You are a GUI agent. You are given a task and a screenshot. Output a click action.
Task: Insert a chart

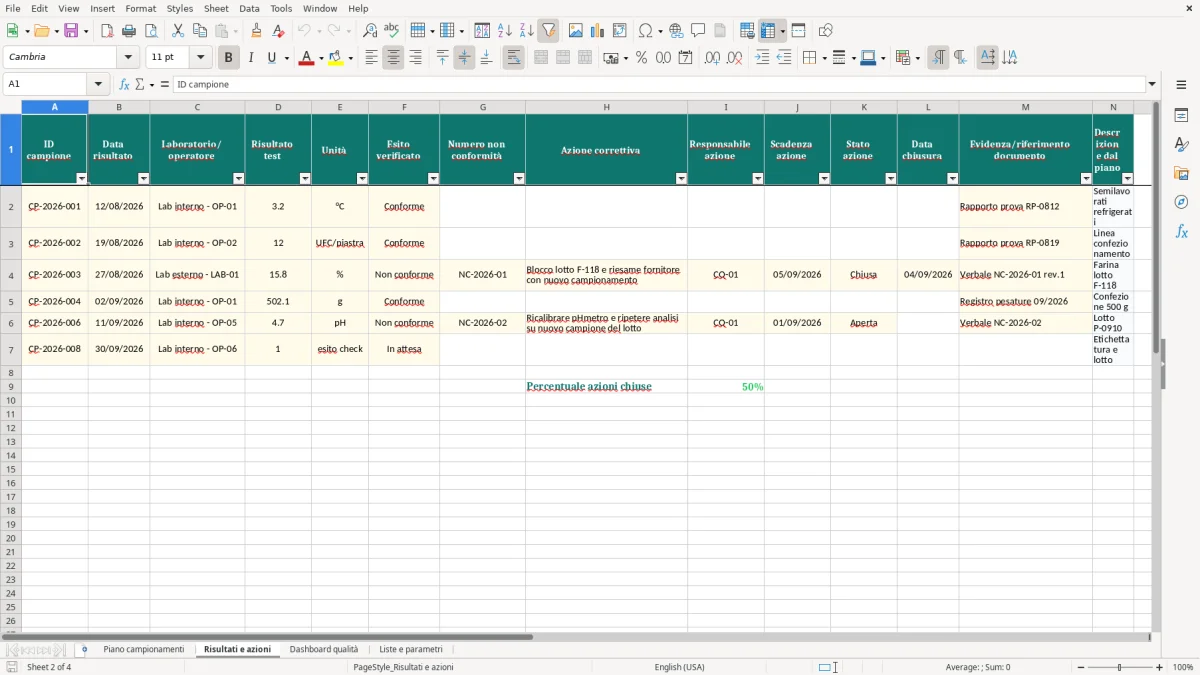598,31
